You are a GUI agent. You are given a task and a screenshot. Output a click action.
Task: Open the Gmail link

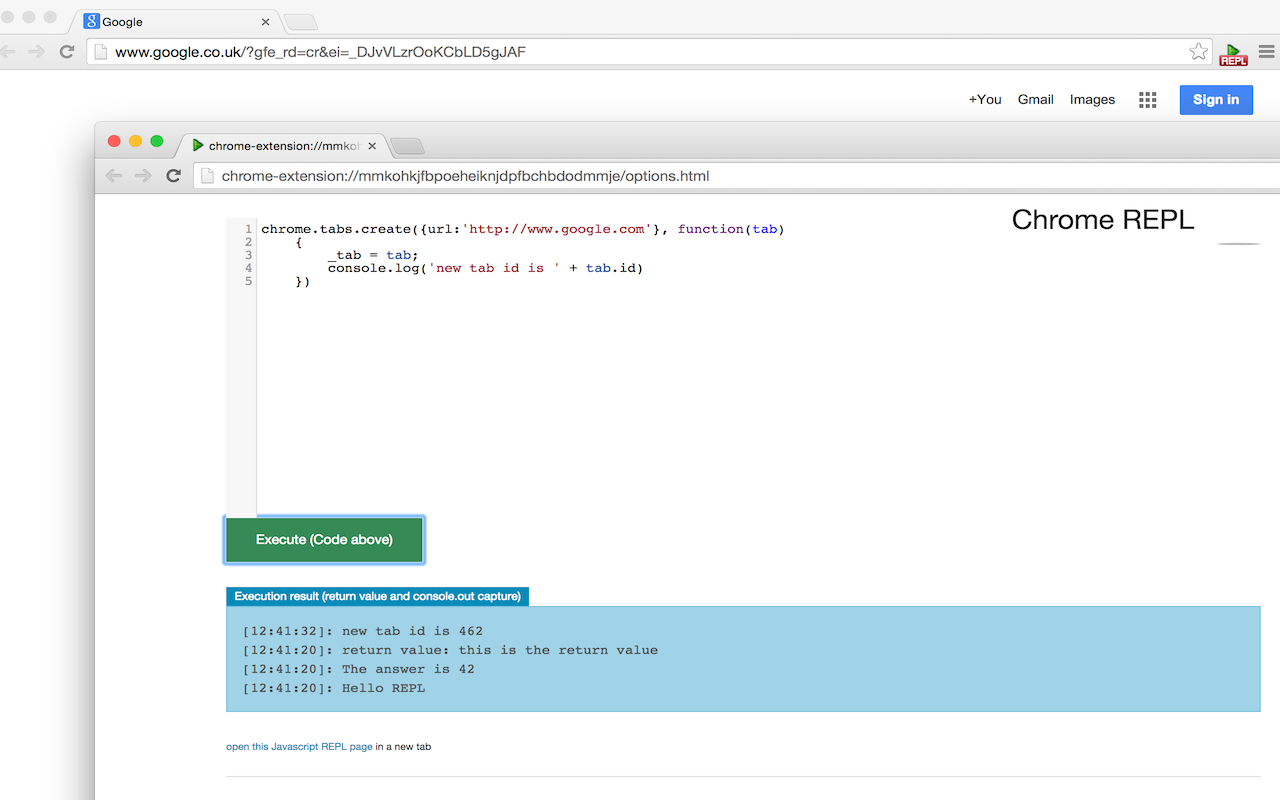[x=1036, y=100]
